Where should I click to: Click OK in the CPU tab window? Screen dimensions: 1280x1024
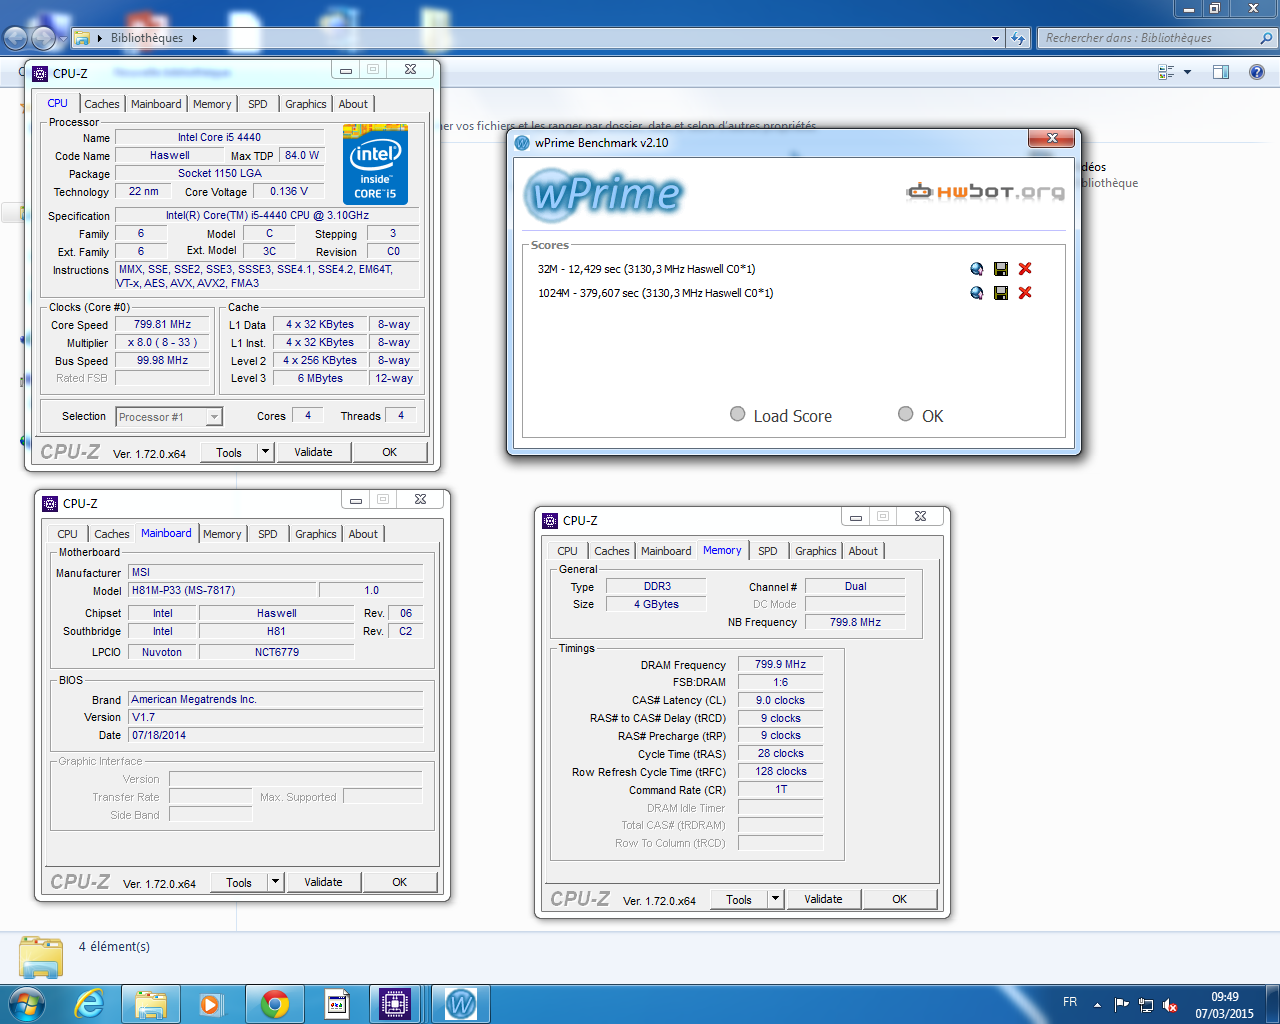point(389,452)
